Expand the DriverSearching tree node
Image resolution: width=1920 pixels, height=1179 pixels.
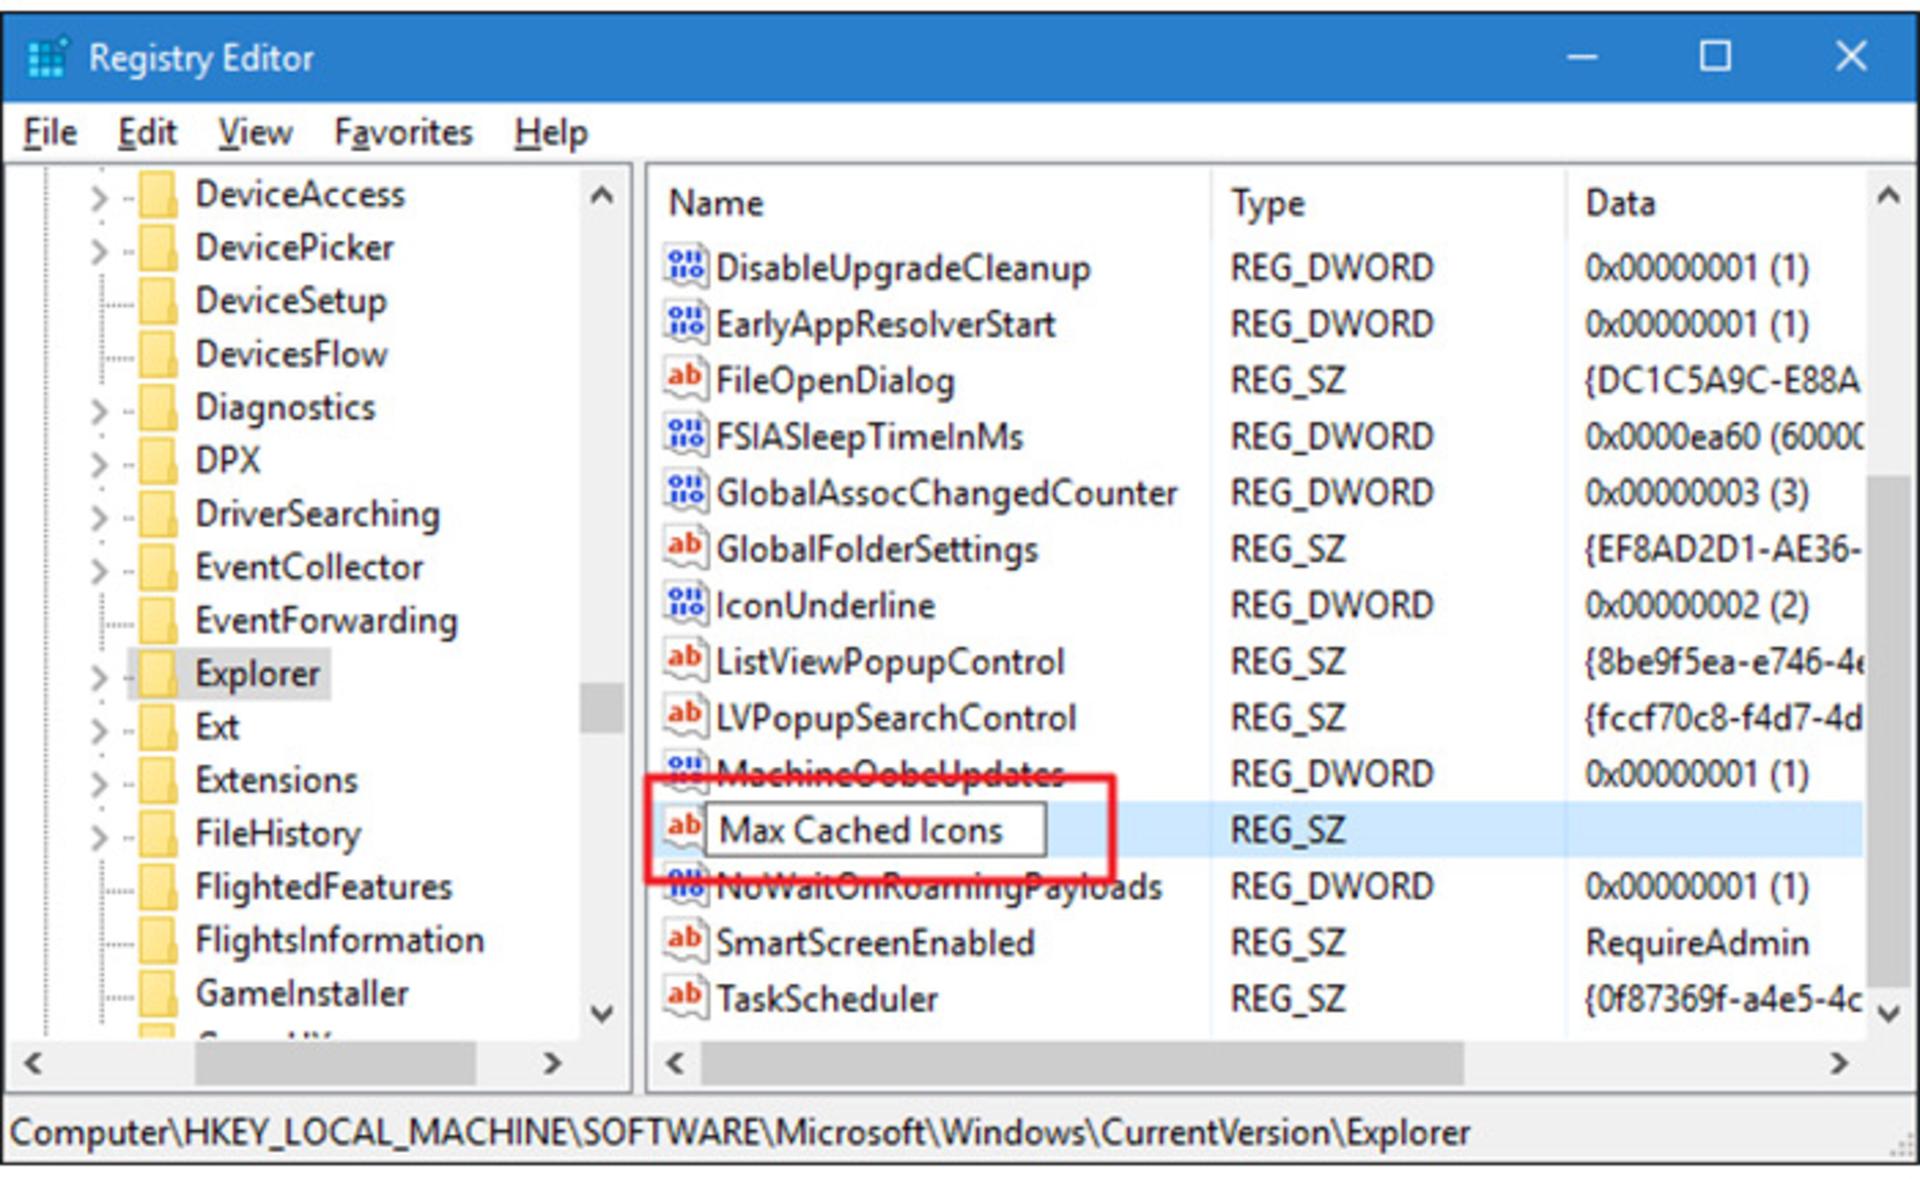tap(98, 516)
